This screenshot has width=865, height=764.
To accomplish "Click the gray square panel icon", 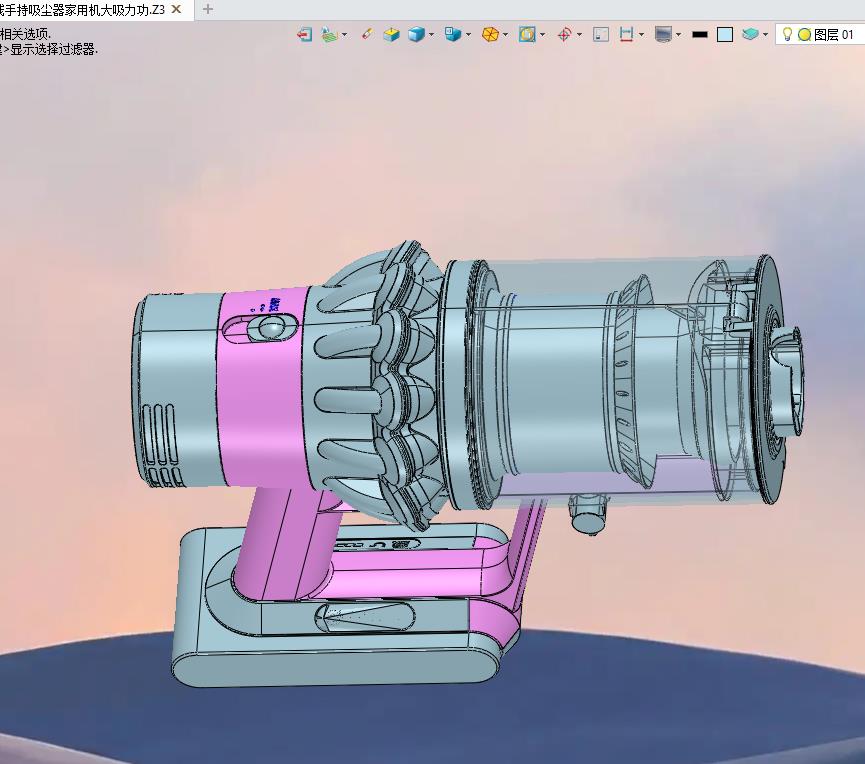I will [x=601, y=35].
